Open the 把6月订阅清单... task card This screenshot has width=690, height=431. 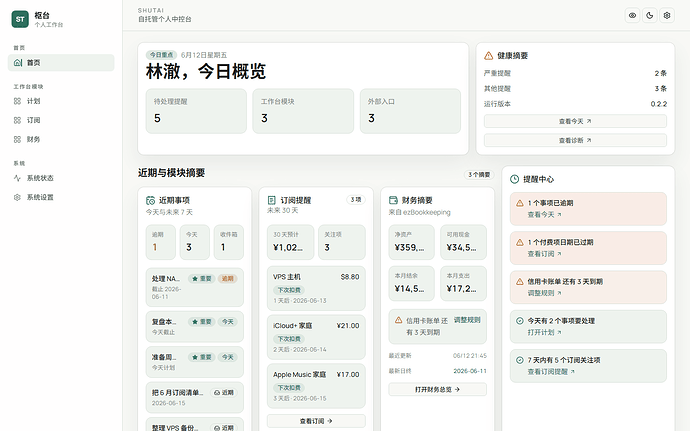[x=195, y=398]
